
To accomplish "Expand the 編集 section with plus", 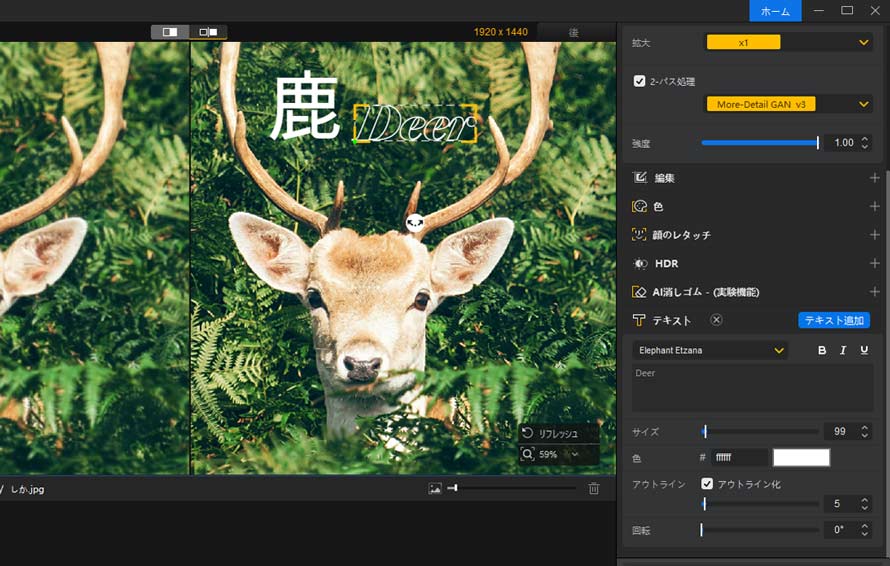I will coord(874,178).
